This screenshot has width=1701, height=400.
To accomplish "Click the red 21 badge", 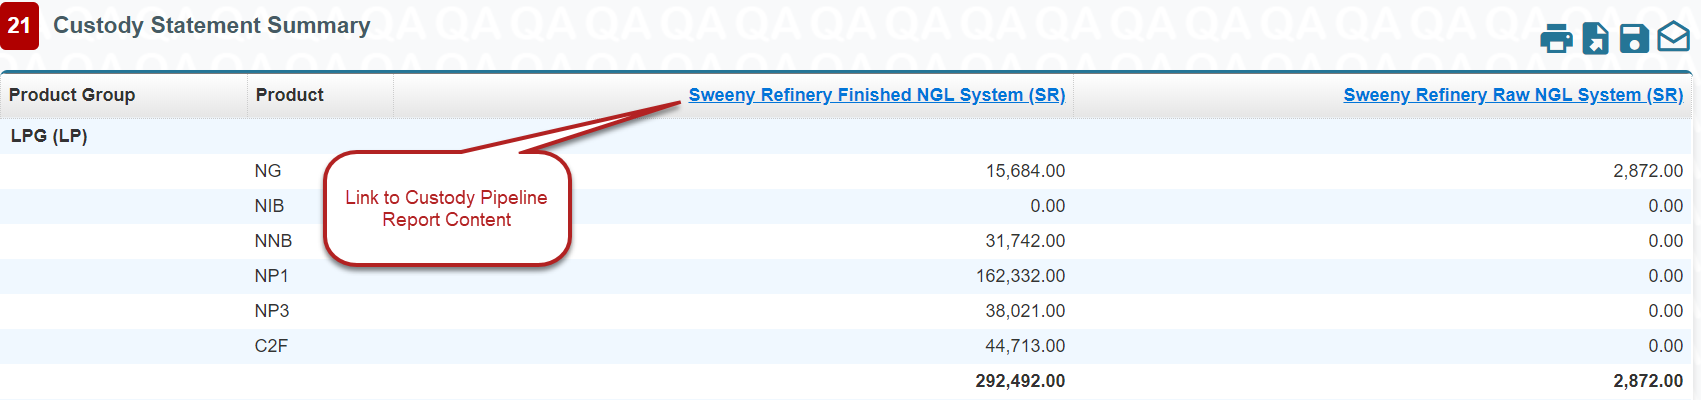I will [20, 26].
